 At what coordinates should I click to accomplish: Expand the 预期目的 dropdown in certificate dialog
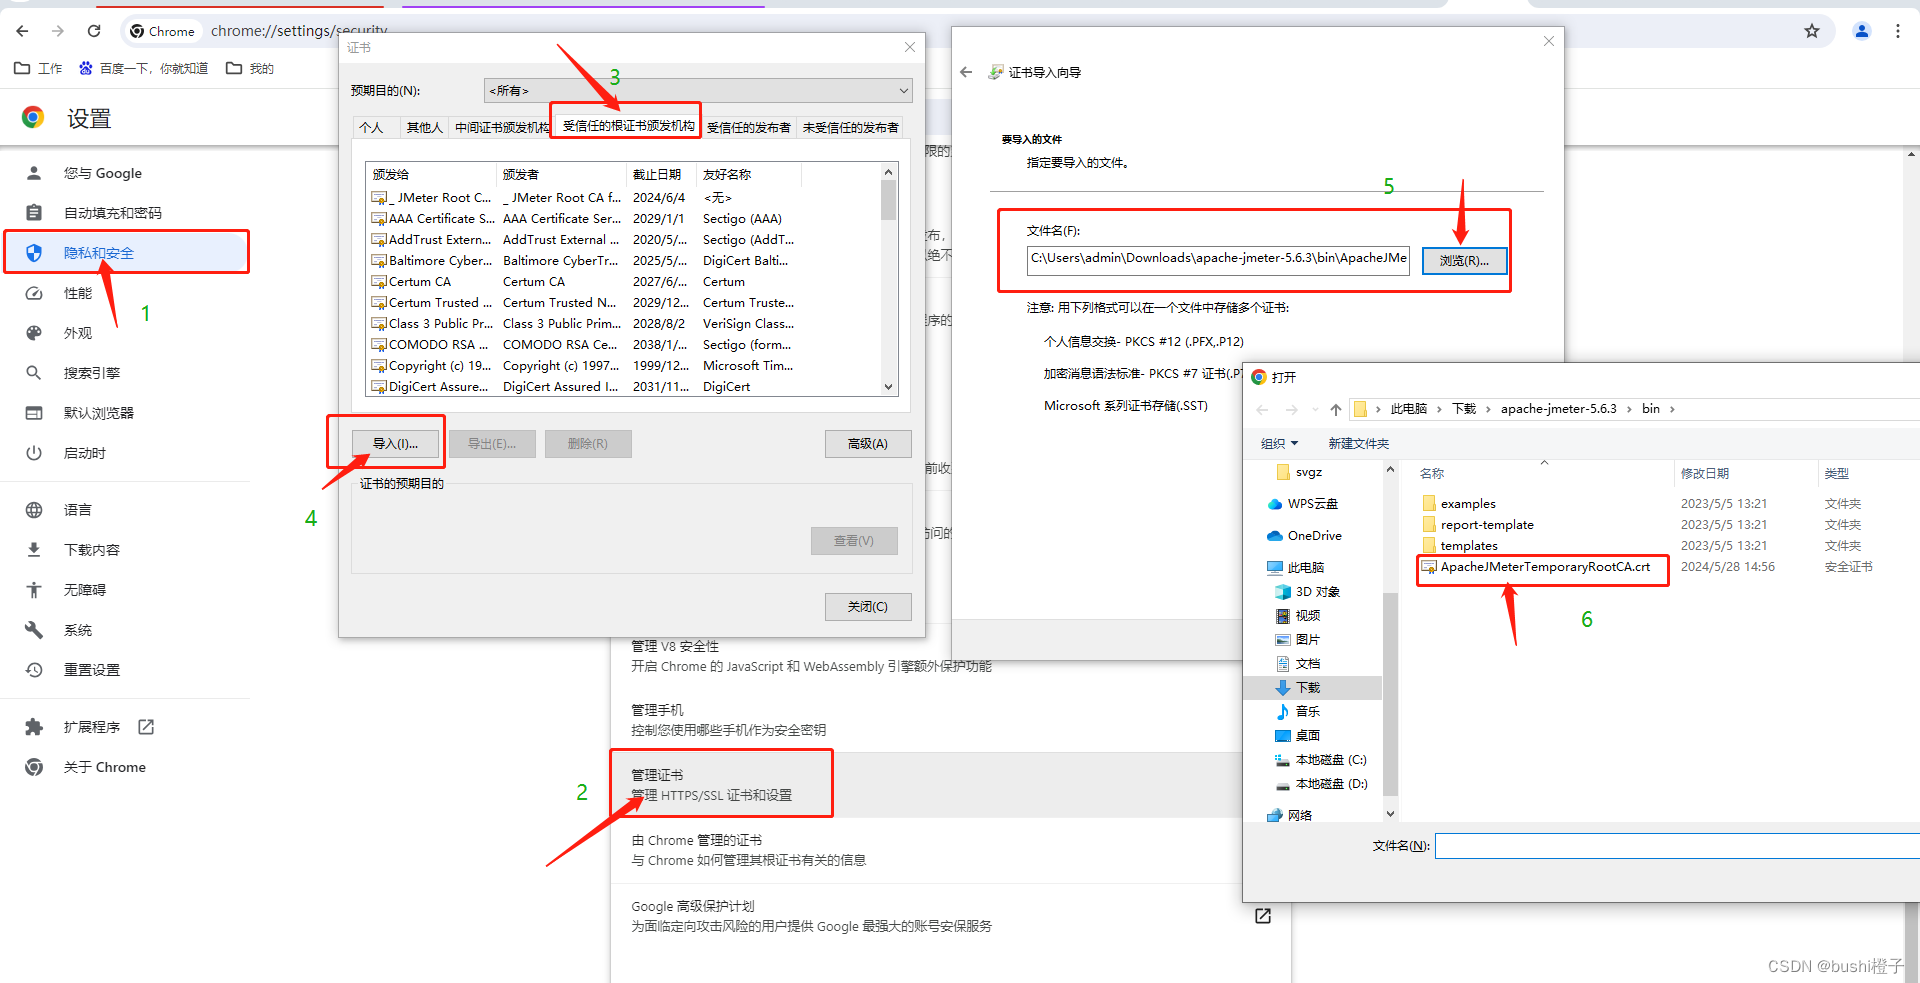pos(698,90)
